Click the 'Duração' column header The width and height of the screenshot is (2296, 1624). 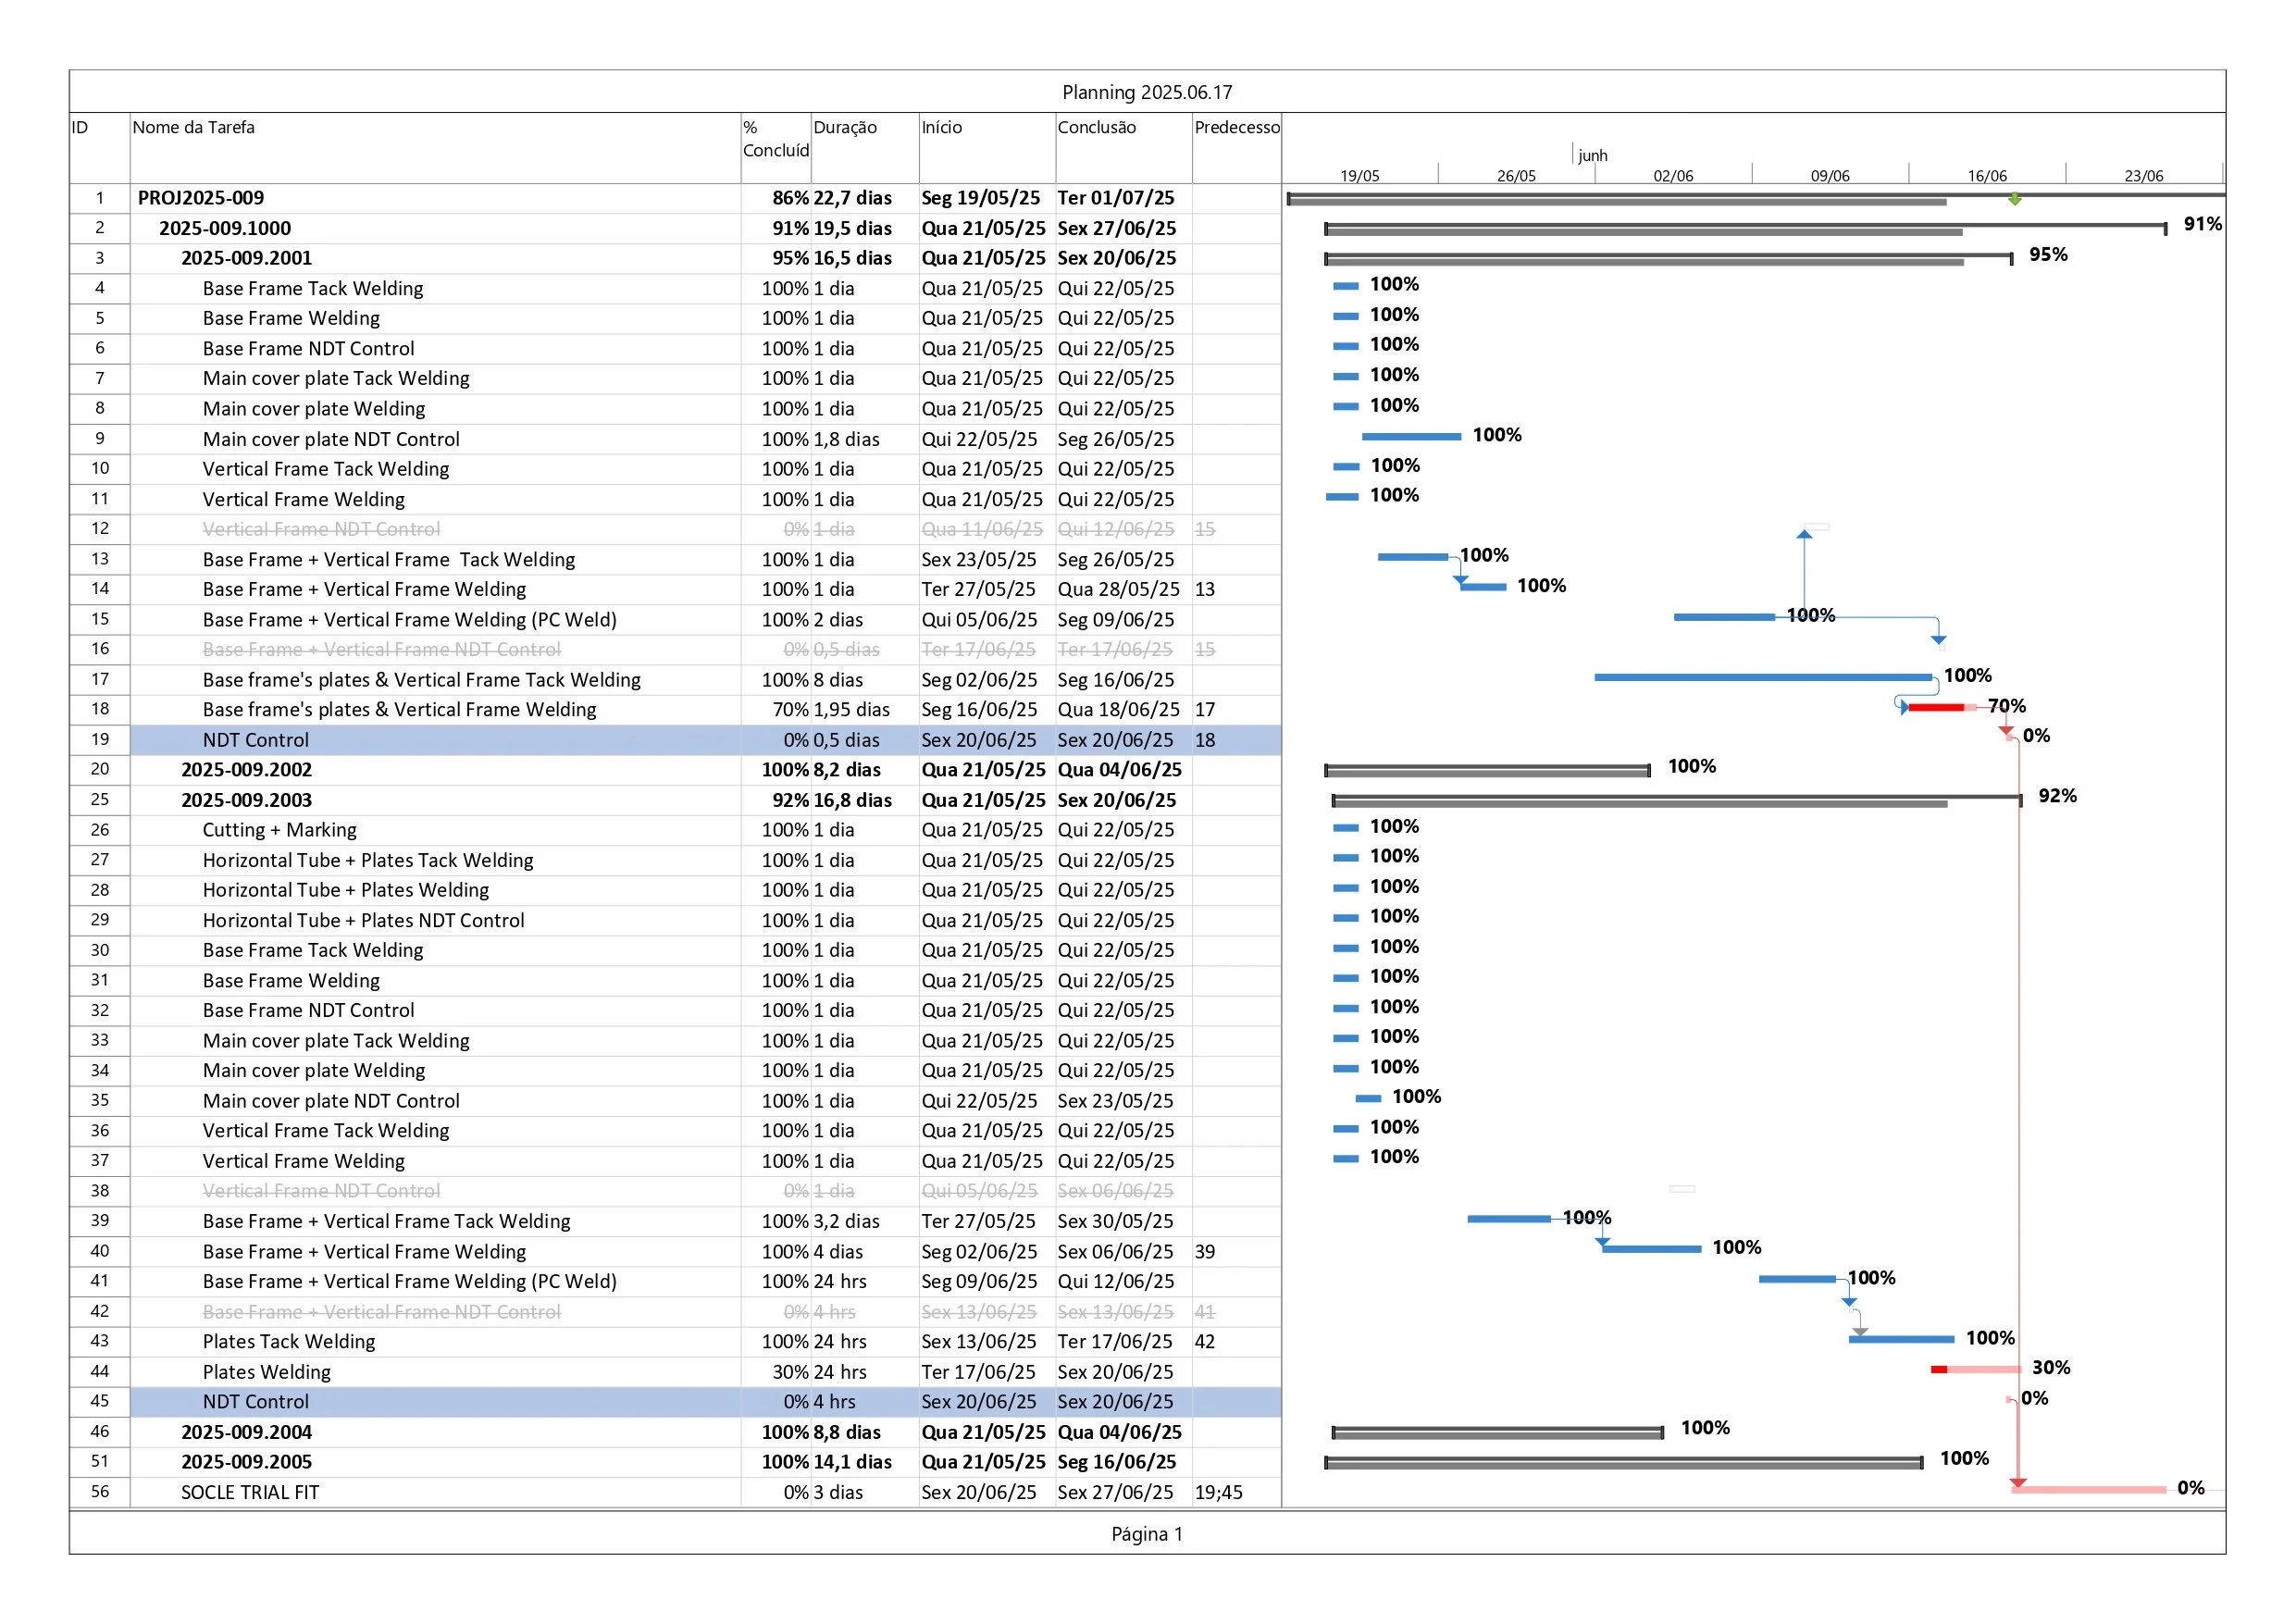click(844, 127)
